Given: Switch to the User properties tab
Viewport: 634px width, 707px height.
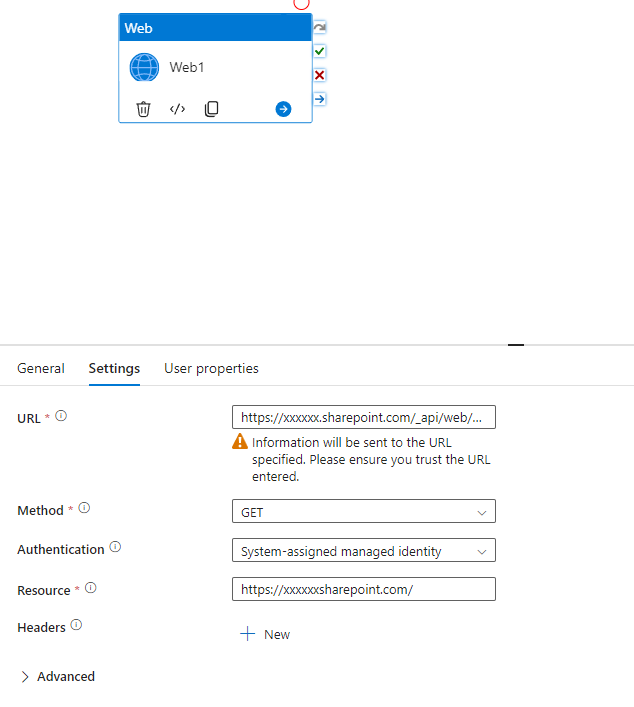Looking at the screenshot, I should click(211, 368).
